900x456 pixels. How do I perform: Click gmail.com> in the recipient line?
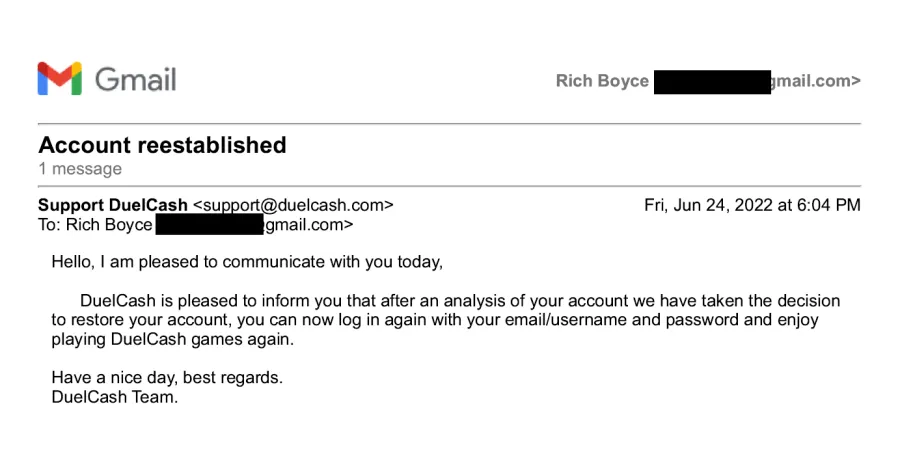(x=309, y=225)
